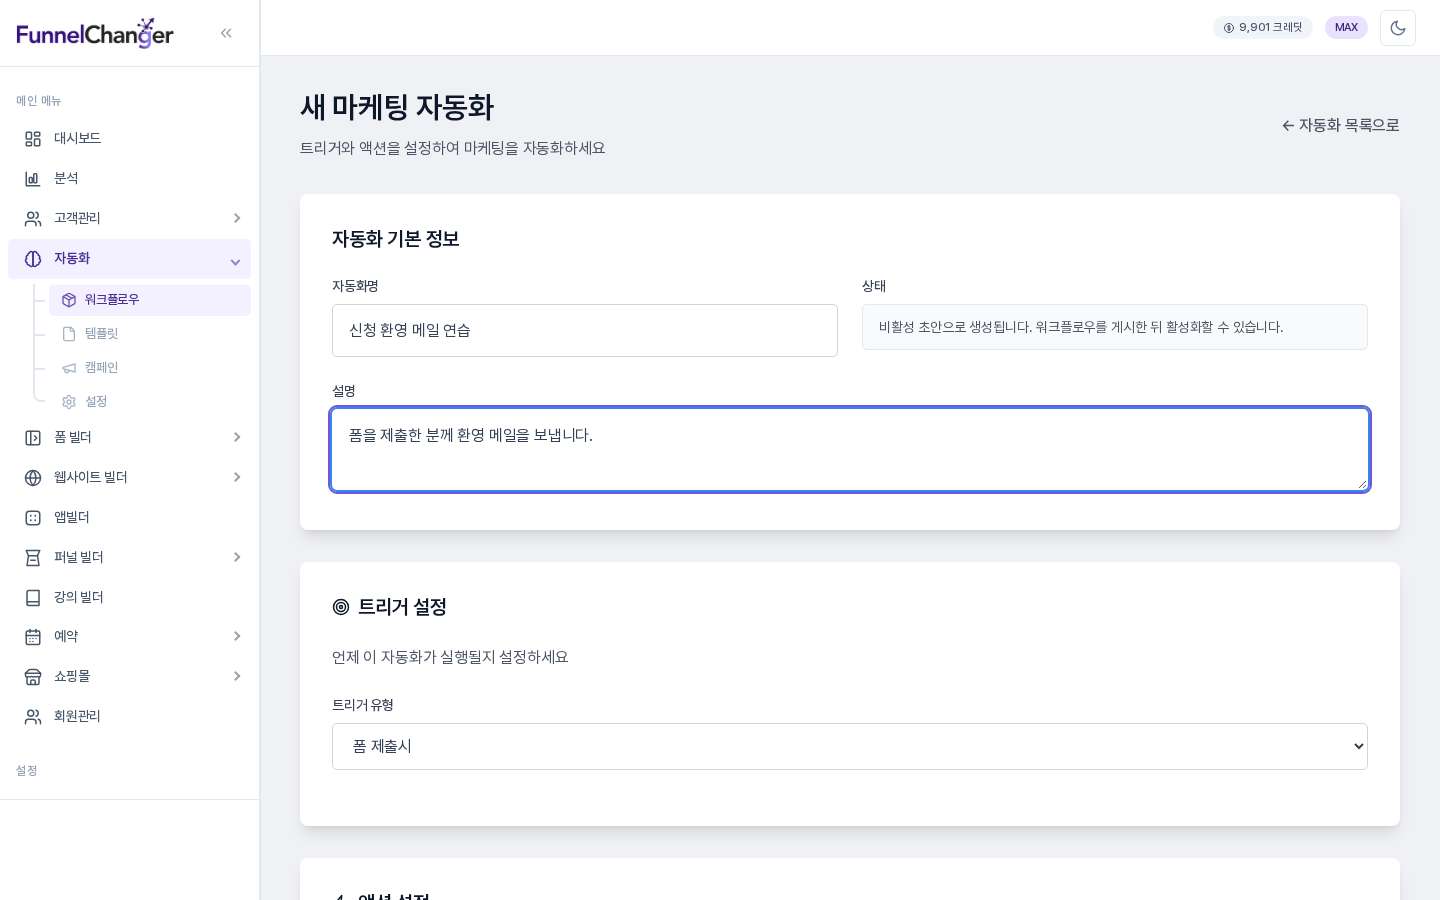Click the MAX plan badge
1440x900 pixels.
[x=1346, y=28]
